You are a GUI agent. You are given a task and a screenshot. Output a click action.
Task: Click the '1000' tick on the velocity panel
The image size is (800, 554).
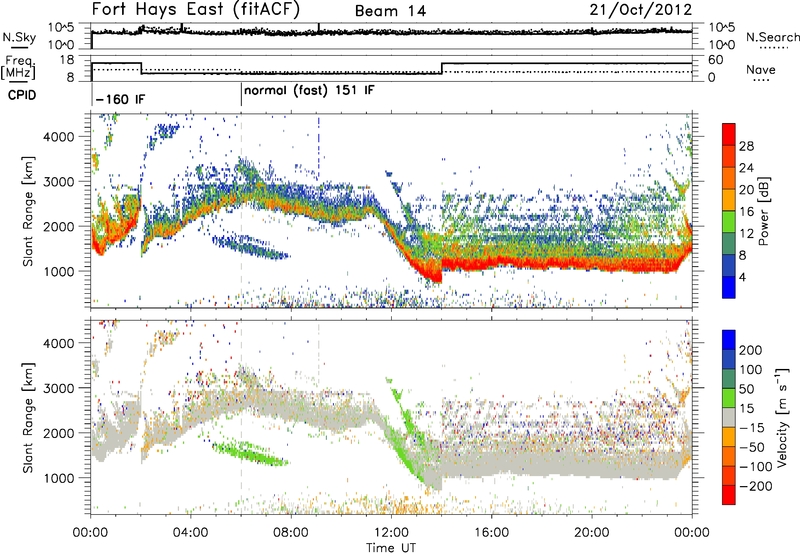tap(59, 478)
